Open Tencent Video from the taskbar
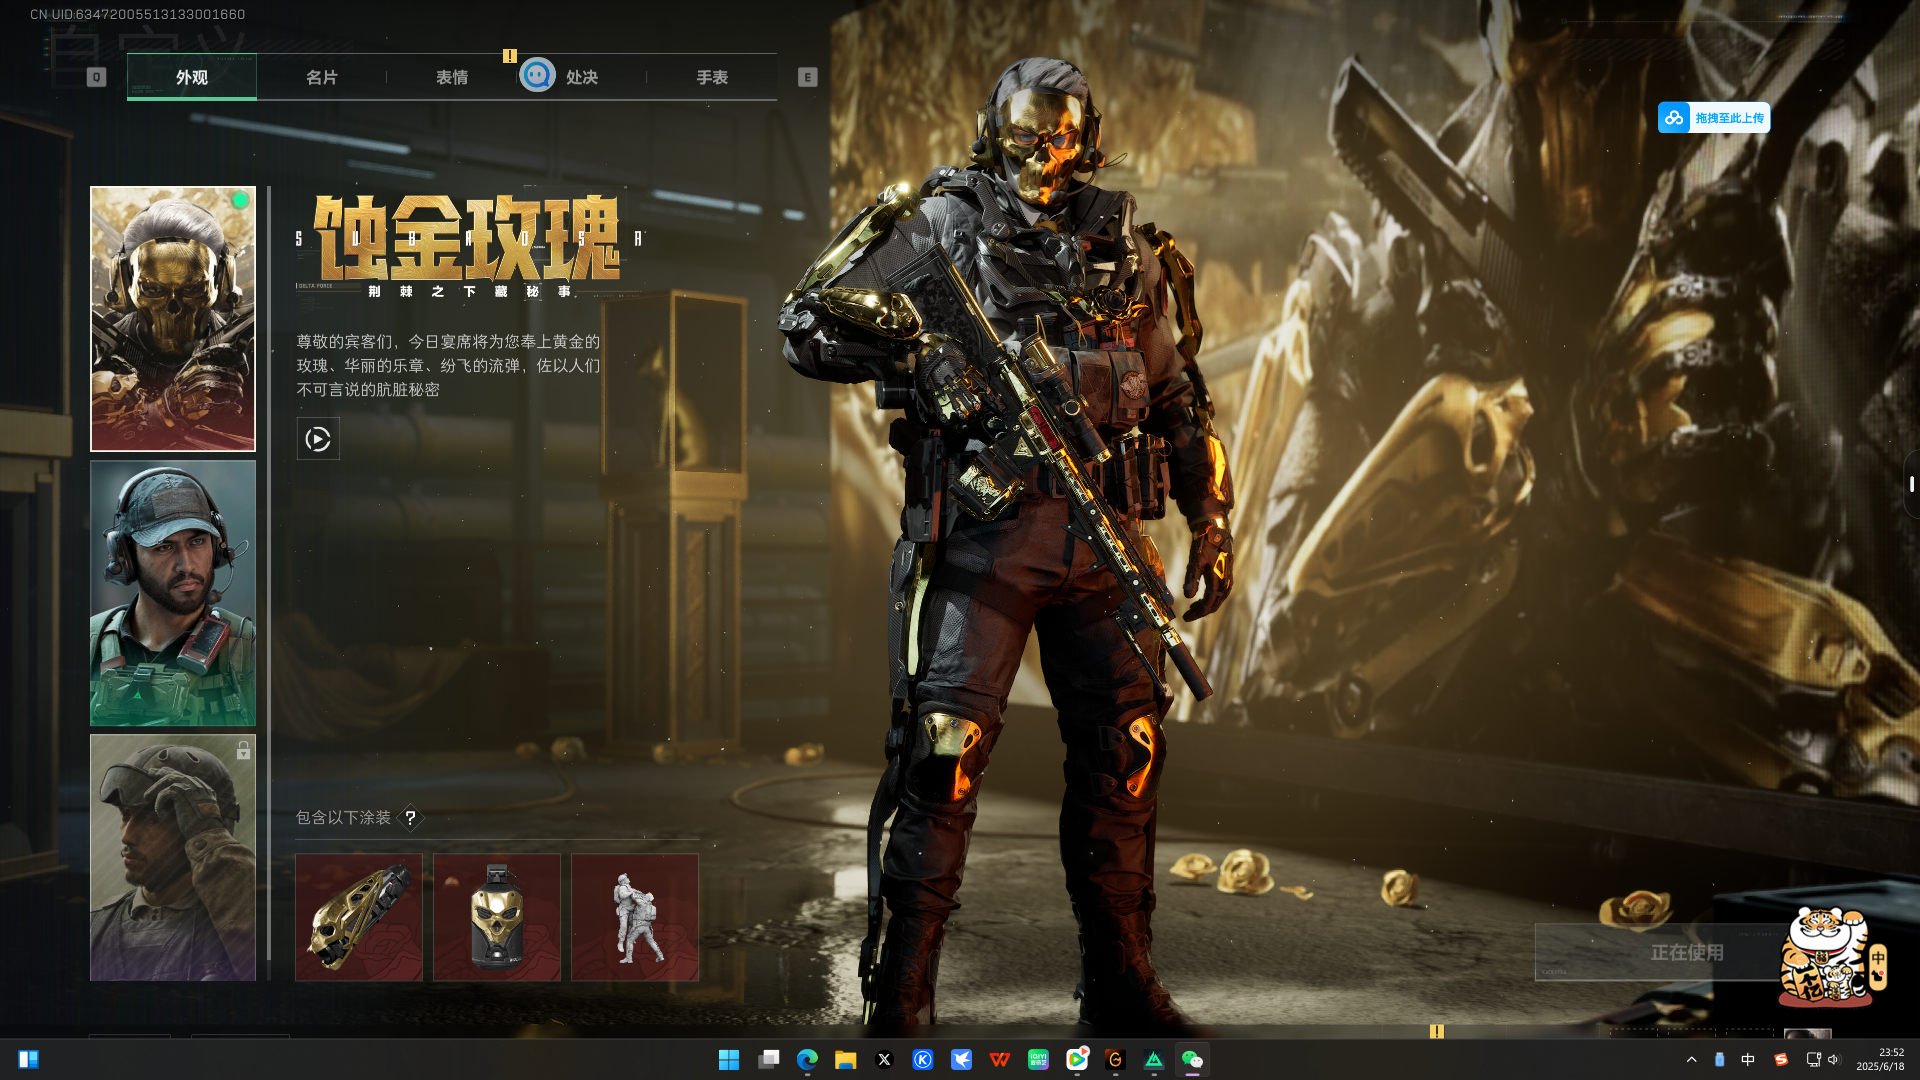This screenshot has width=1920, height=1080. point(1077,1060)
